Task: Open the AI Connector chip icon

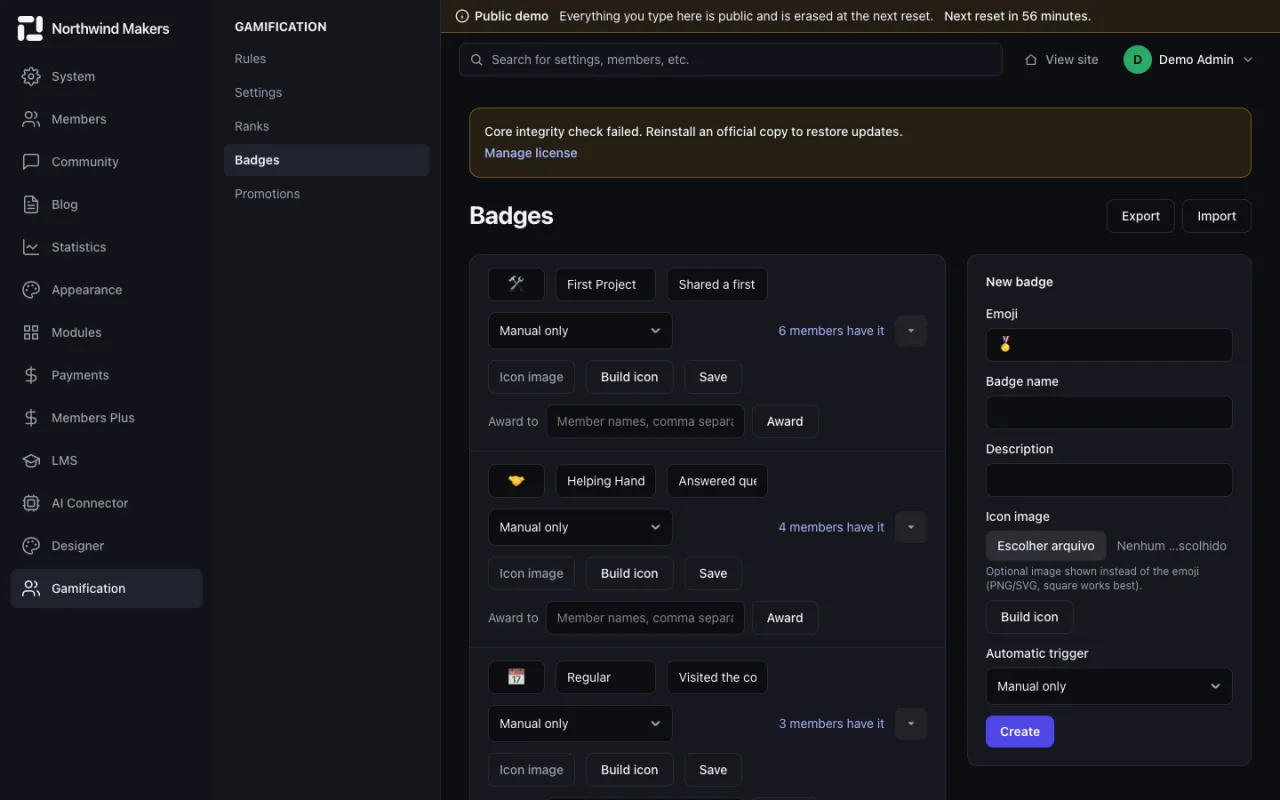Action: 31,503
